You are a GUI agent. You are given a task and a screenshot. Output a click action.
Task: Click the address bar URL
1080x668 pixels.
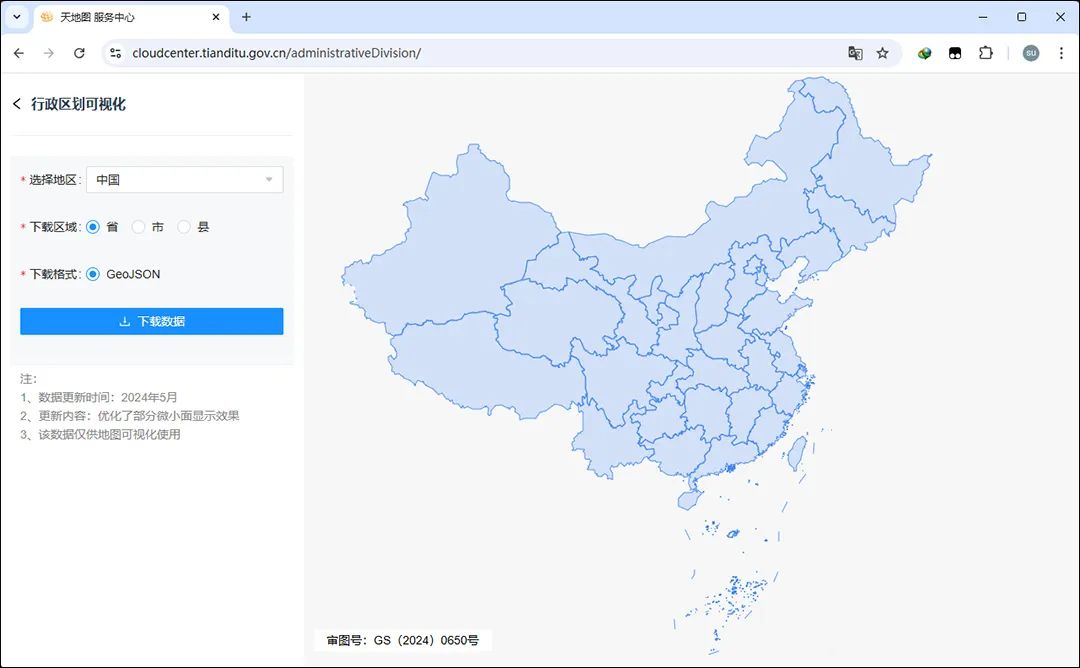pyautogui.click(x=276, y=53)
